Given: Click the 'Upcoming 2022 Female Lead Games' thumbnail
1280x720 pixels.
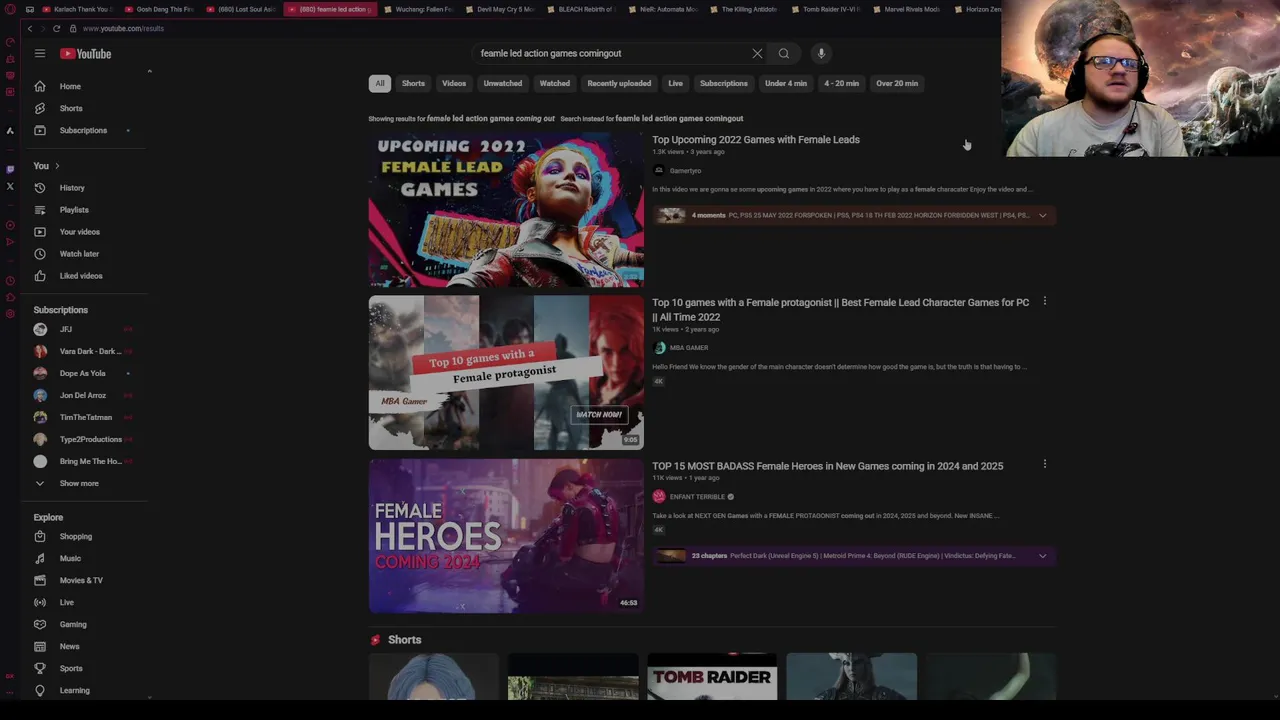Looking at the screenshot, I should 506,210.
